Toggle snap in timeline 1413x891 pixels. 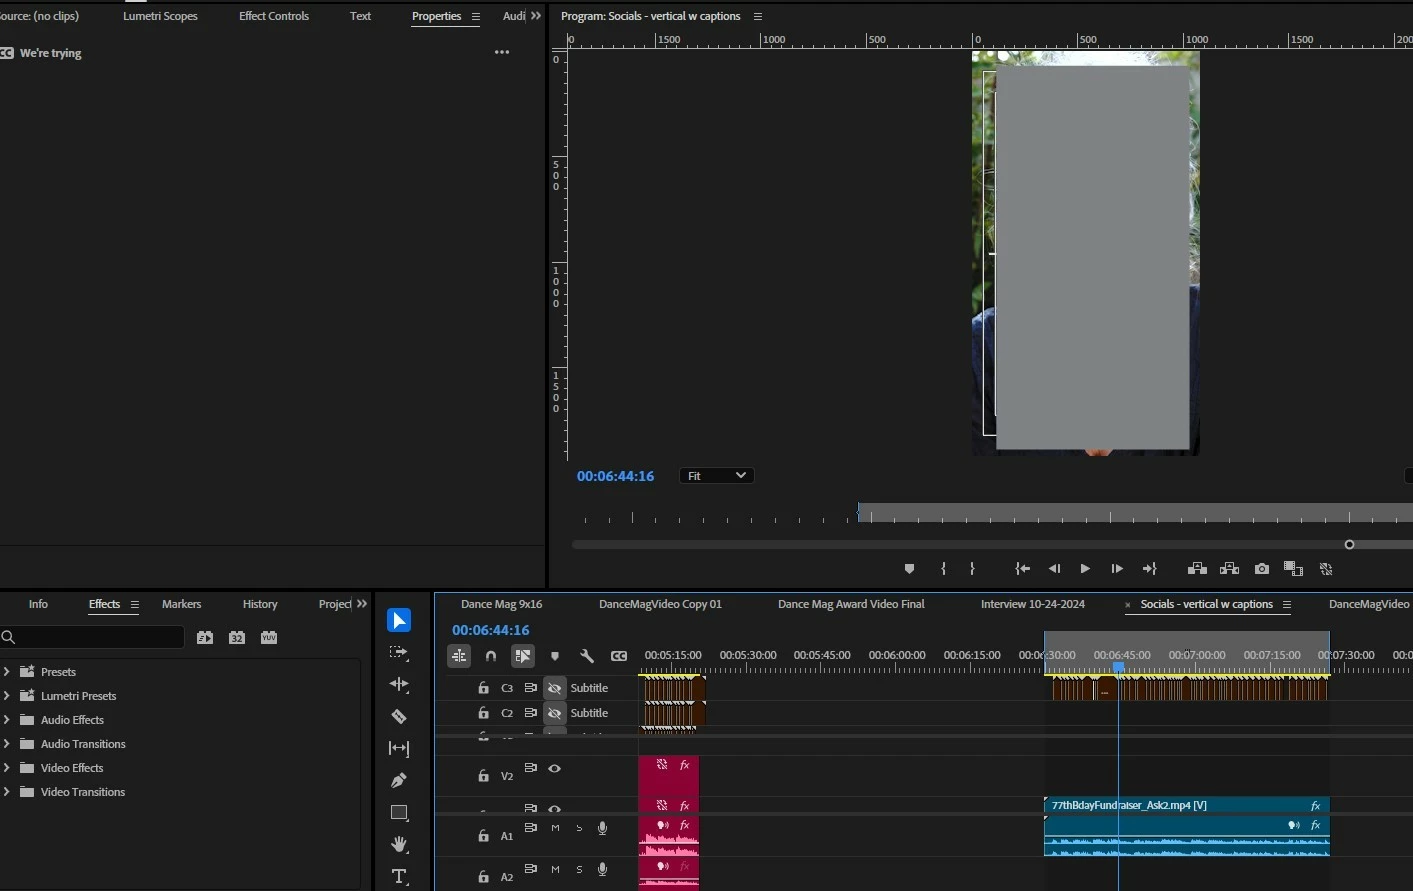coord(491,656)
